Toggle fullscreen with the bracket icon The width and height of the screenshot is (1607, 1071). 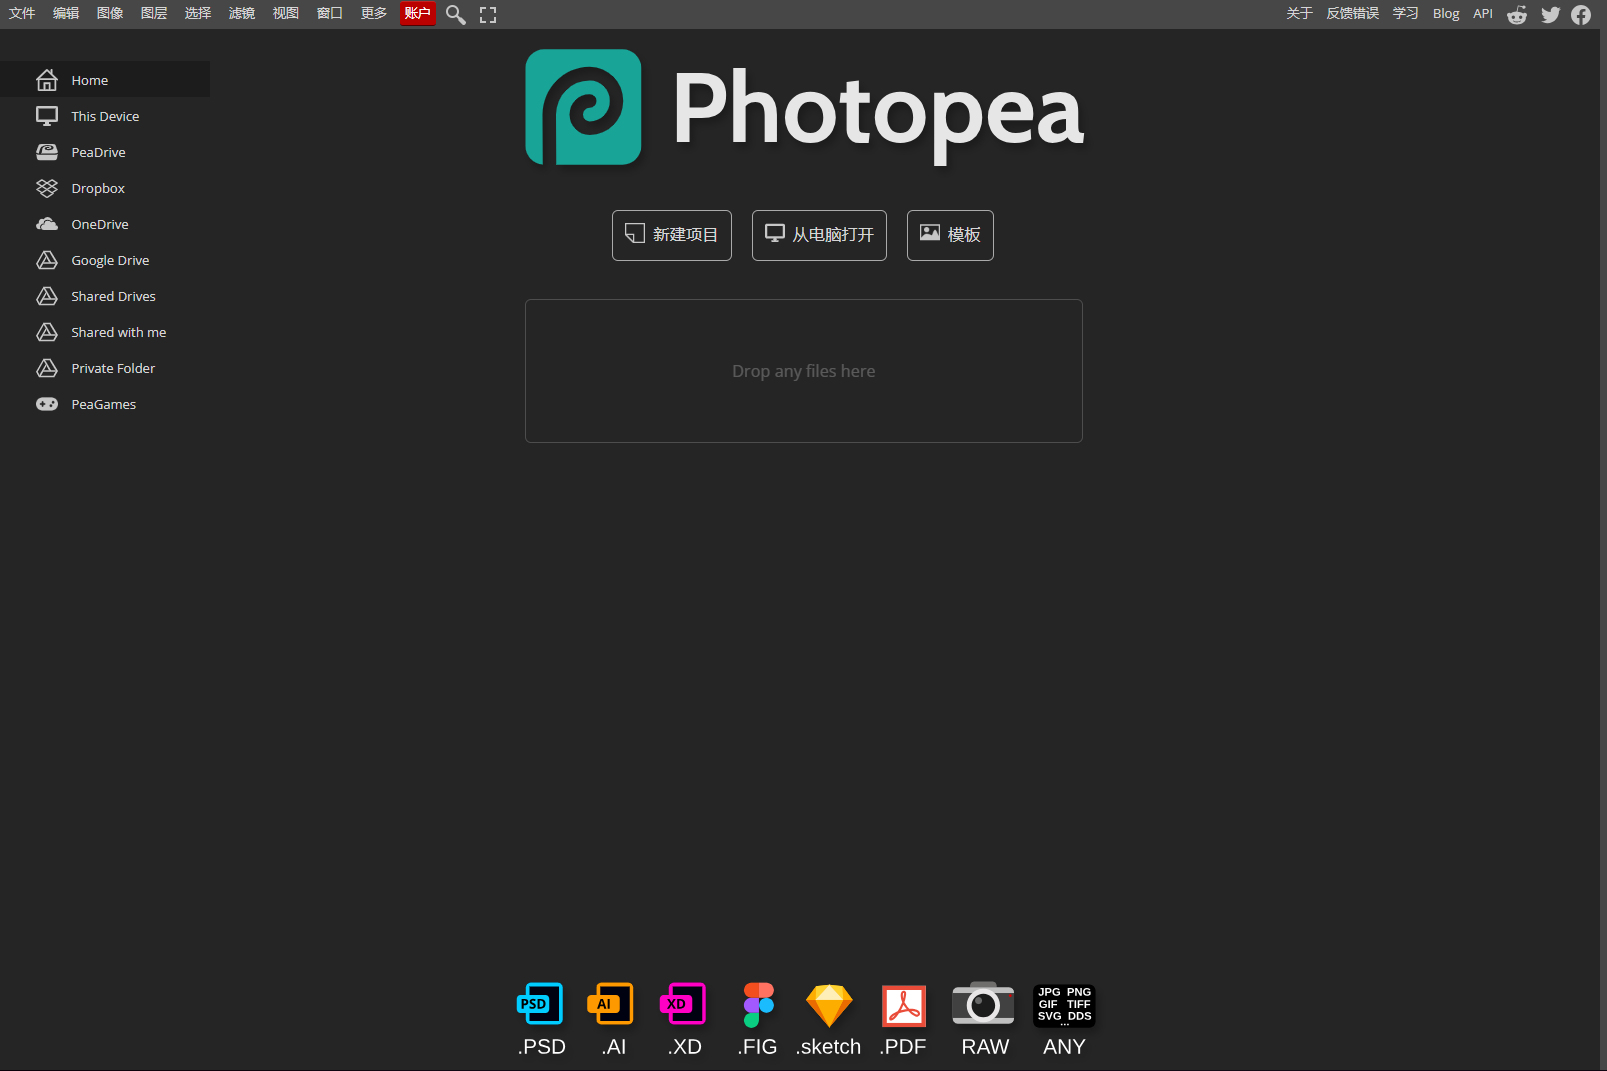point(488,14)
